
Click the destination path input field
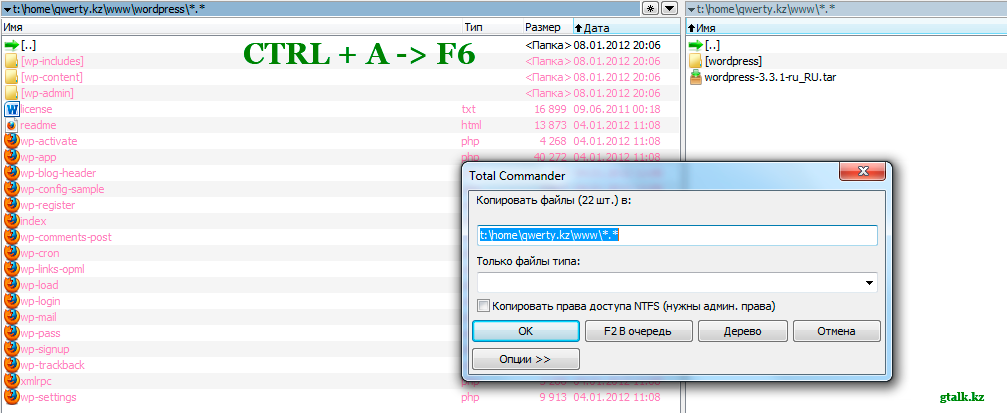click(x=678, y=235)
